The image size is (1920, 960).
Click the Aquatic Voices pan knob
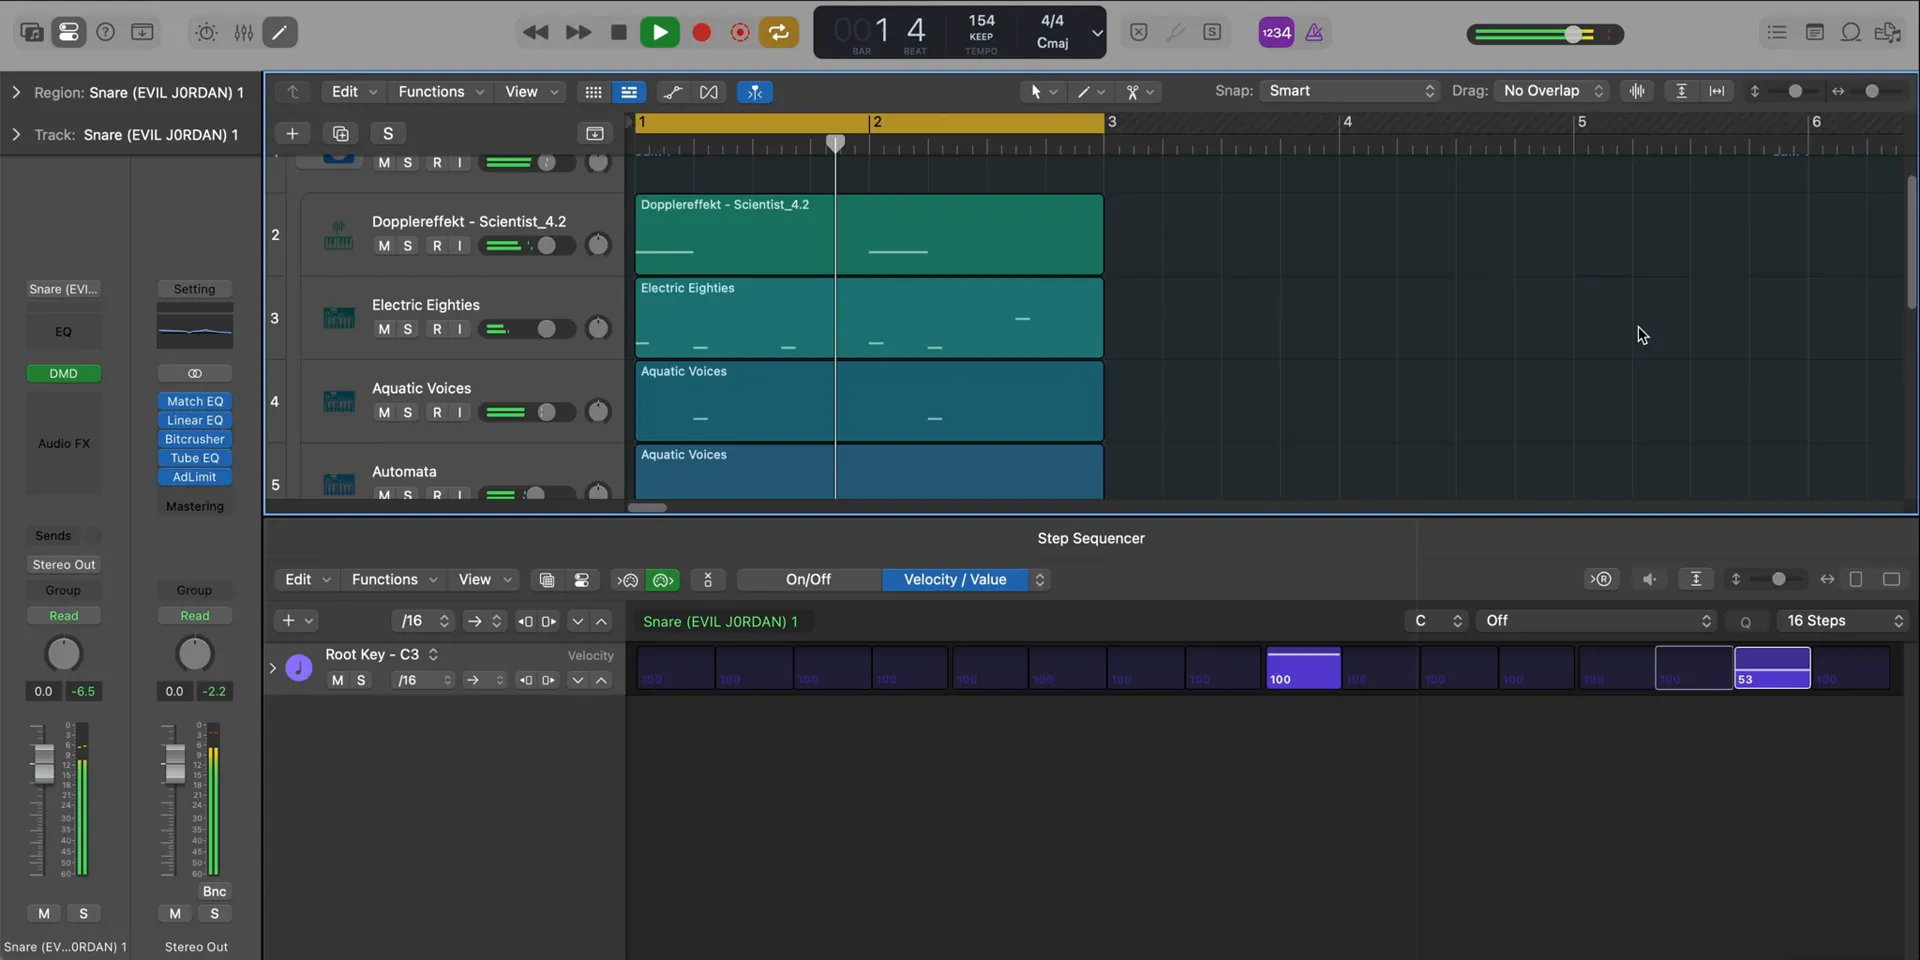pos(598,411)
